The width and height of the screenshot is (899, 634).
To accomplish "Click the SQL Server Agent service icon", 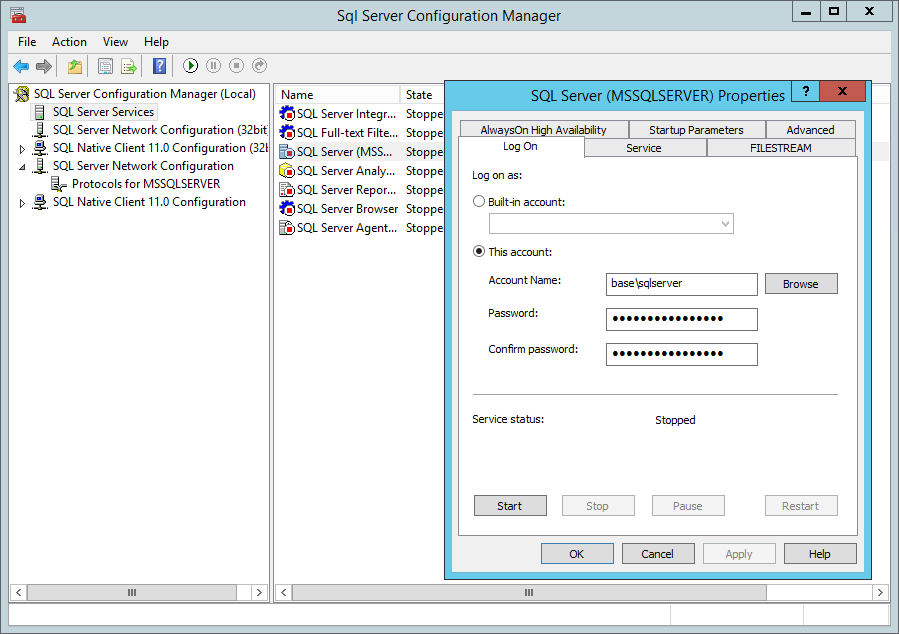I will point(287,228).
